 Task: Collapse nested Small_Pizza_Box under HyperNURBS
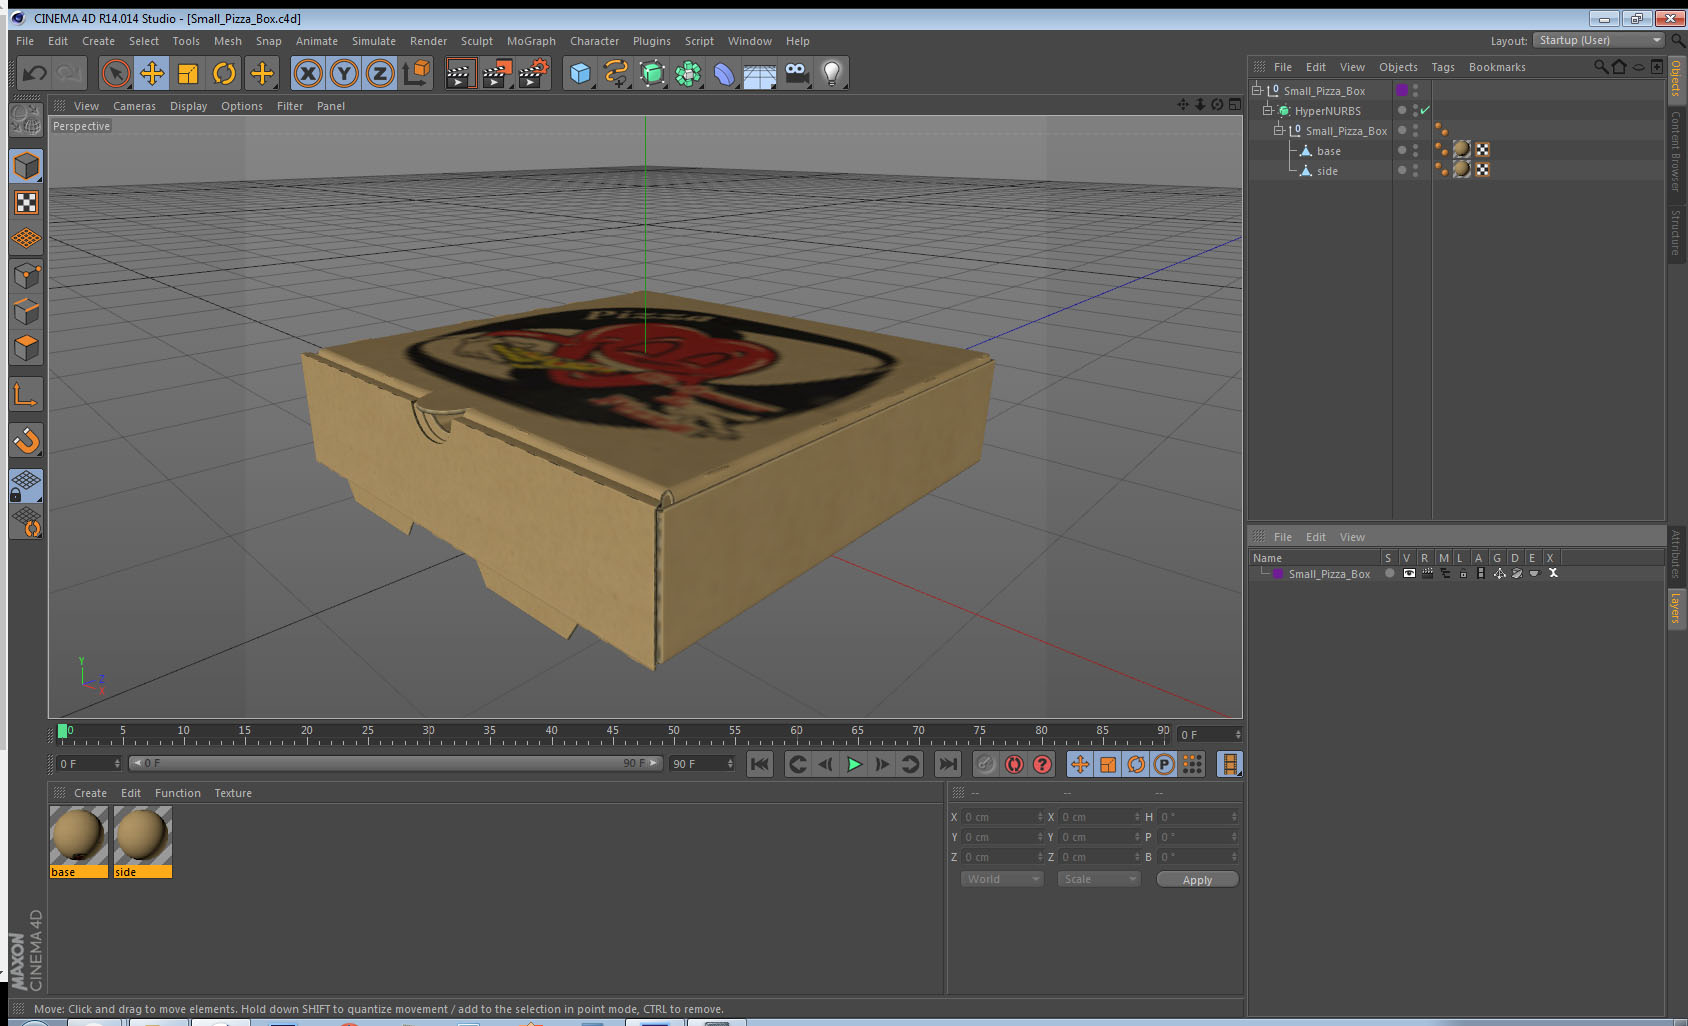1278,130
